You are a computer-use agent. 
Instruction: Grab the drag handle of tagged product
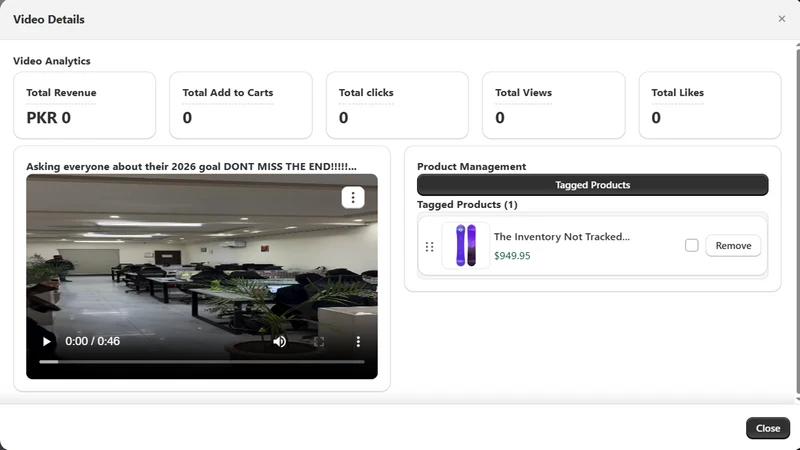coord(430,247)
